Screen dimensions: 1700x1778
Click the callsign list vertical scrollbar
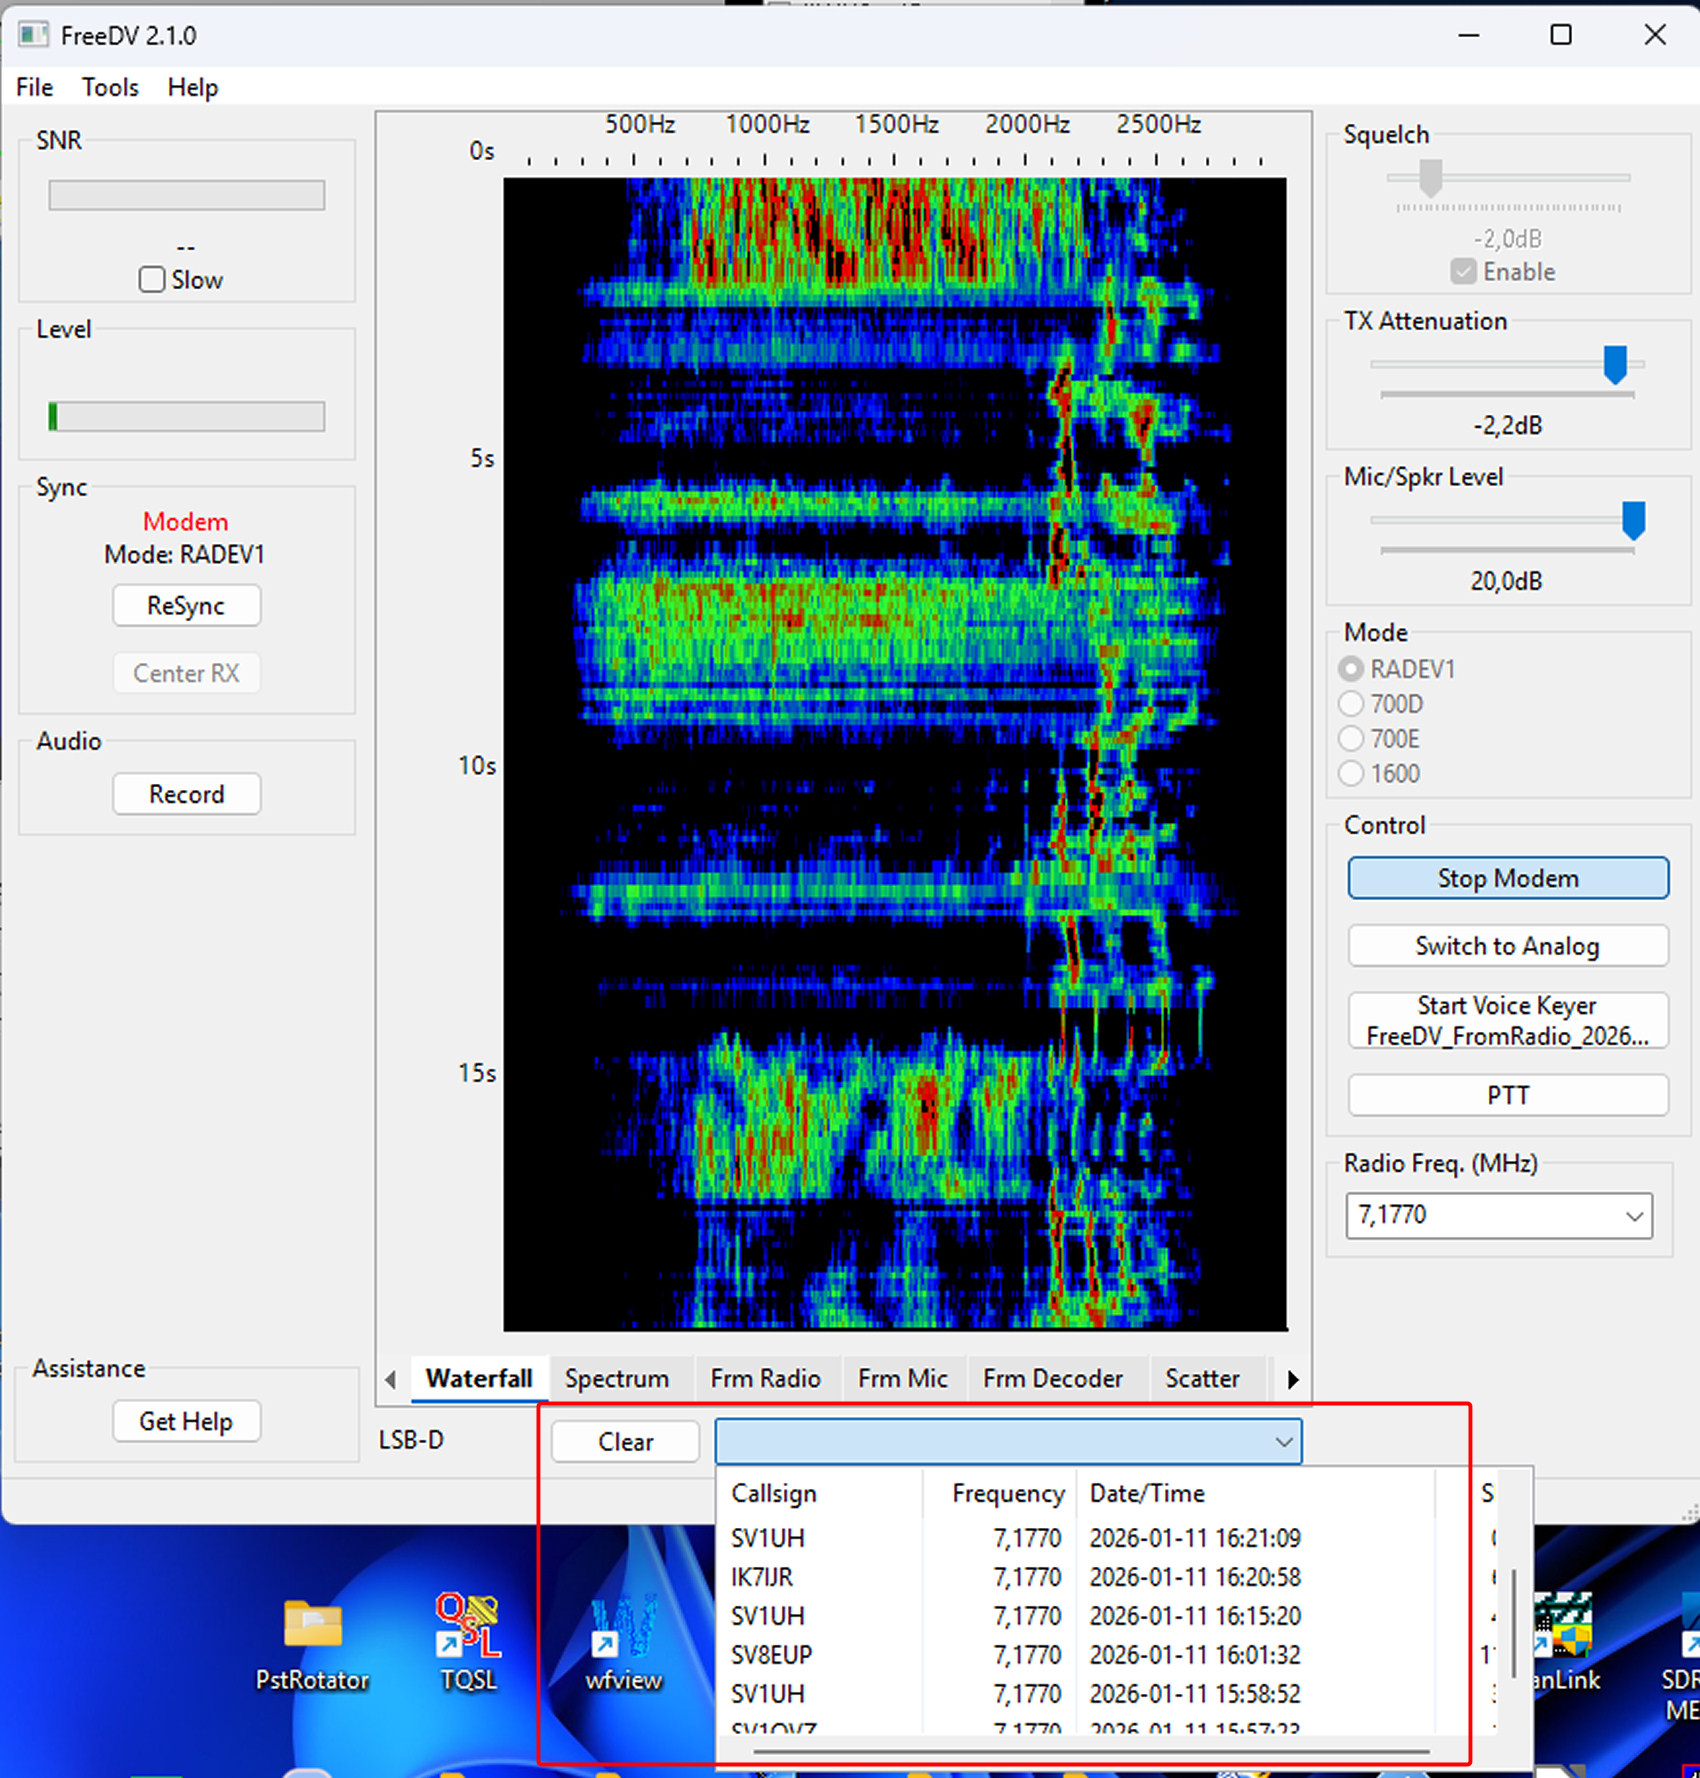(1514, 1624)
